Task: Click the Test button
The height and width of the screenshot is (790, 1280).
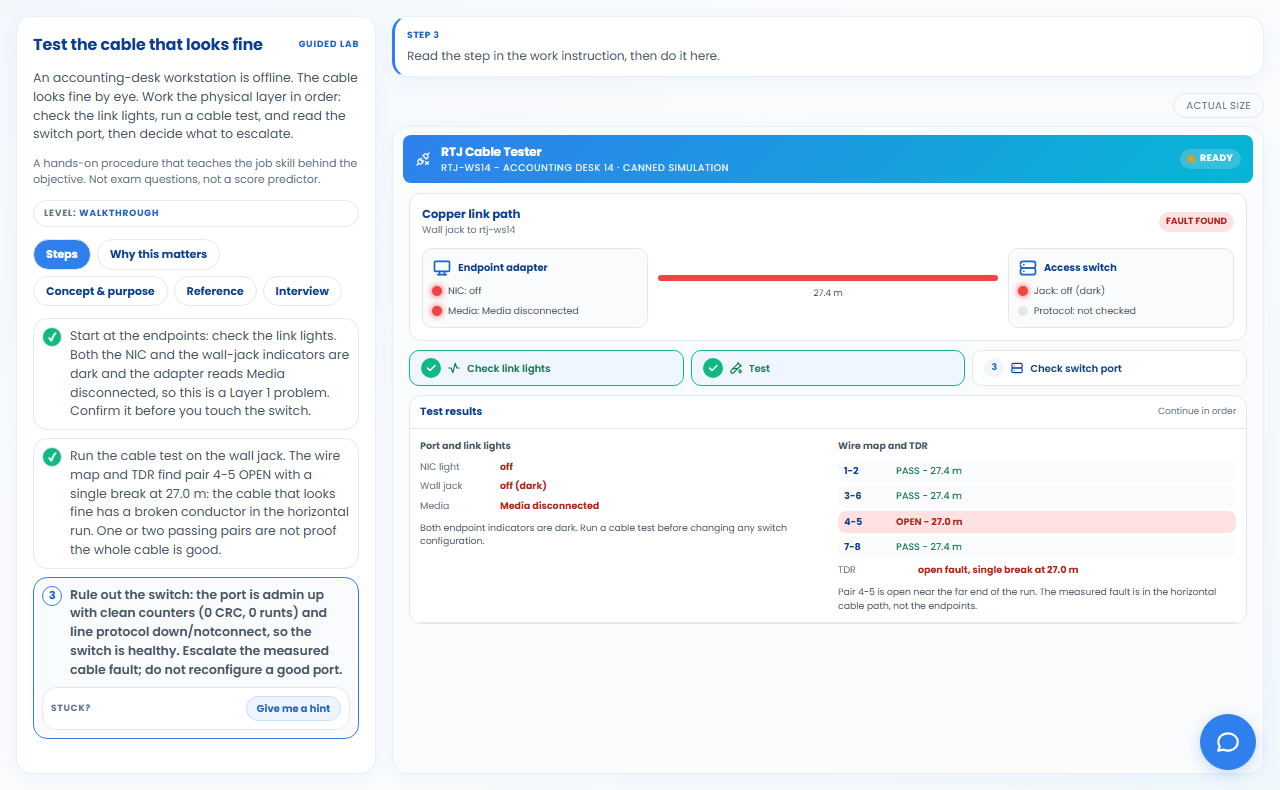Action: pyautogui.click(x=828, y=368)
